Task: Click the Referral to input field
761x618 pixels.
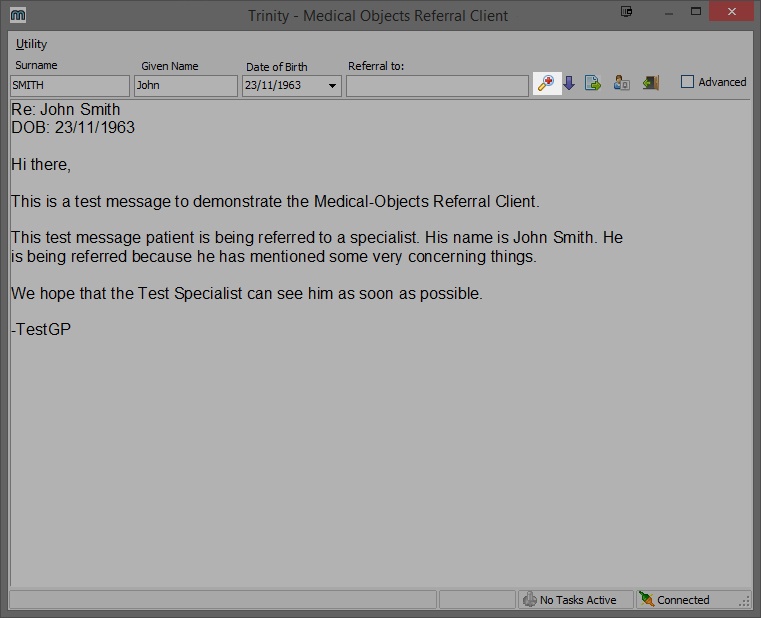Action: click(437, 86)
